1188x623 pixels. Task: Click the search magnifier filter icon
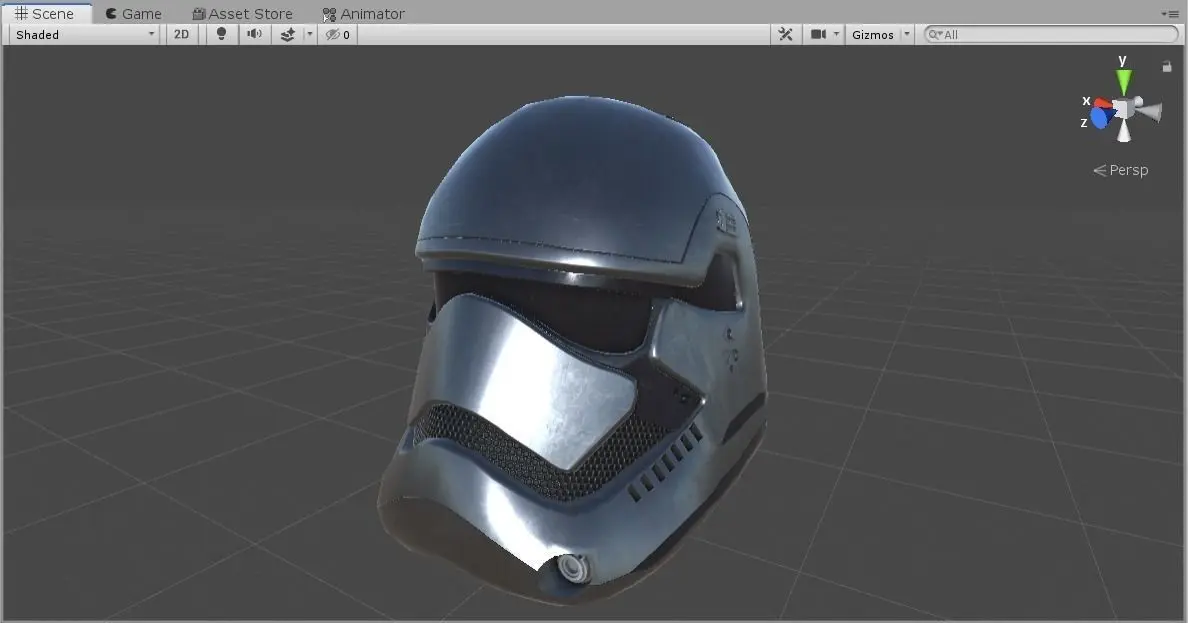pyautogui.click(x=935, y=34)
